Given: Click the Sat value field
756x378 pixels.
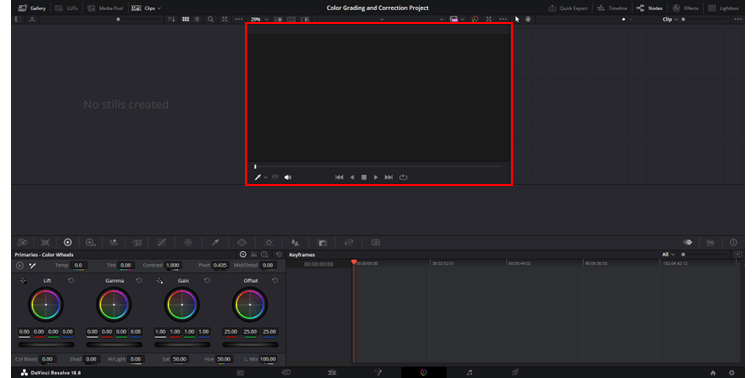Looking at the screenshot, I should pos(180,359).
